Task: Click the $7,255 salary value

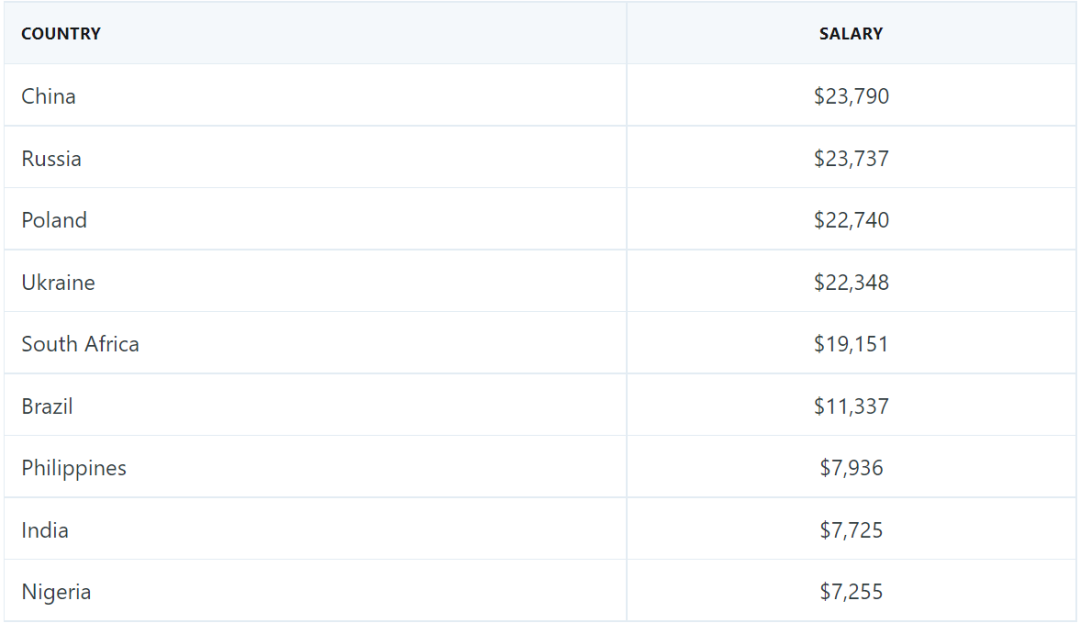Action: 851,592
